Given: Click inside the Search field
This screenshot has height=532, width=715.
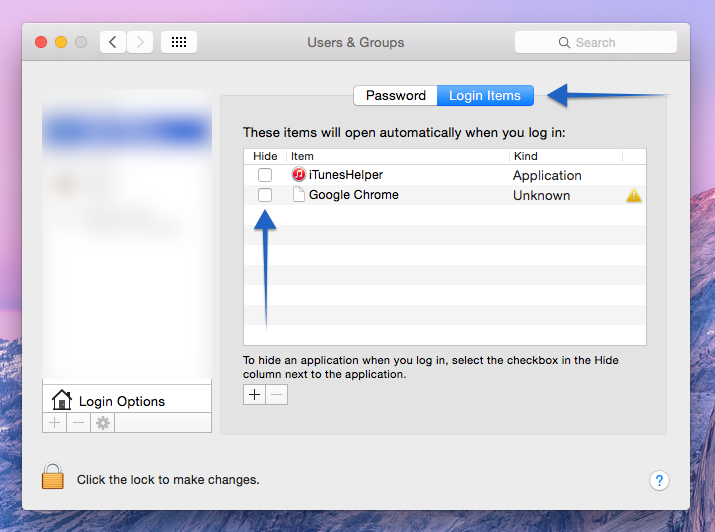Looking at the screenshot, I should (596, 42).
